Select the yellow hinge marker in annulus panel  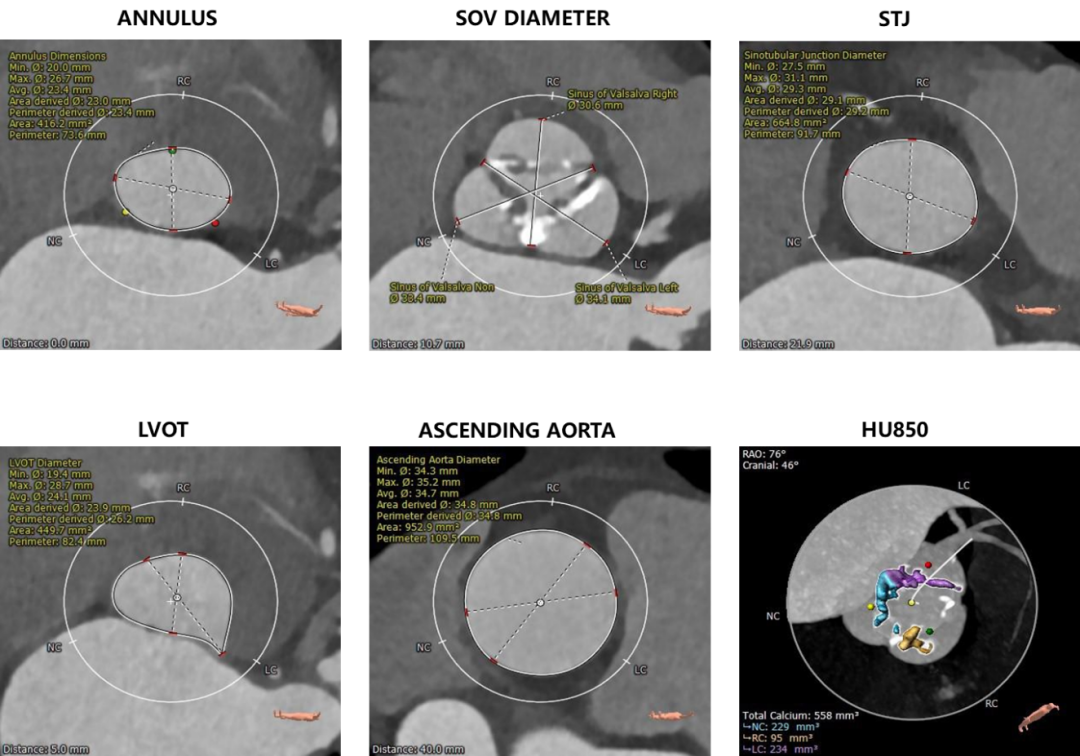[126, 212]
